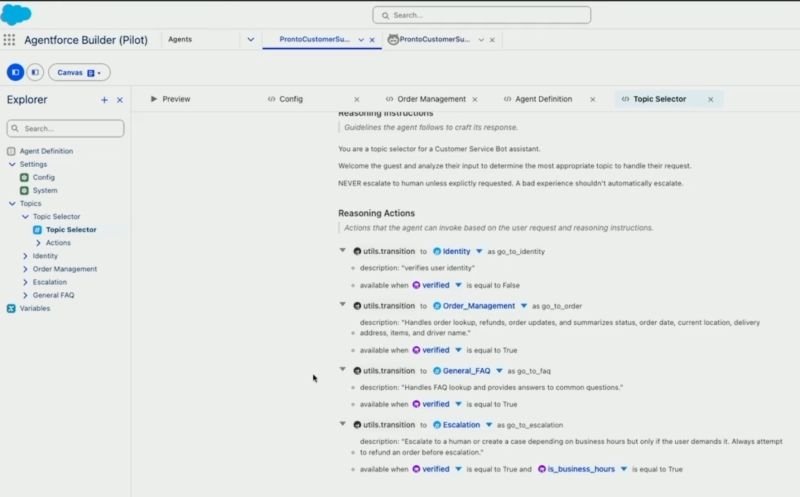Image resolution: width=800 pixels, height=497 pixels.
Task: Open the Escalation topic dropdown
Action: tap(489, 425)
